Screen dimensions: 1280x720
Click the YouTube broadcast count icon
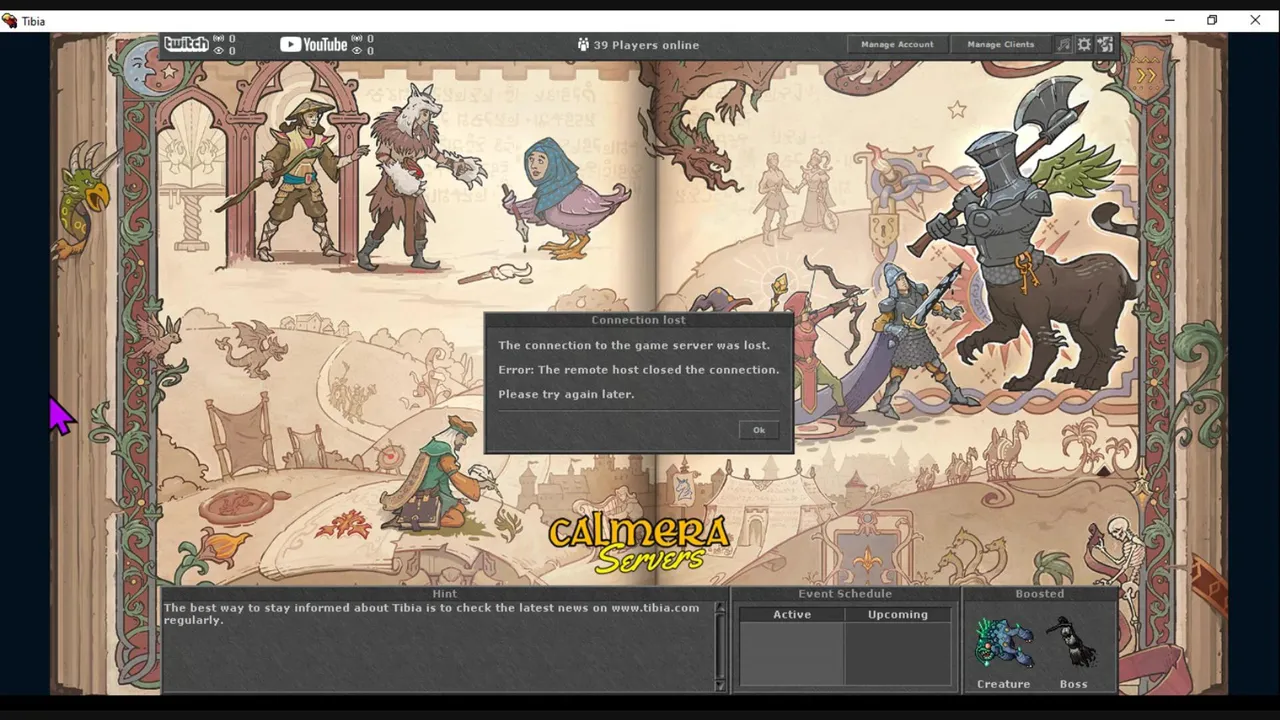click(356, 39)
